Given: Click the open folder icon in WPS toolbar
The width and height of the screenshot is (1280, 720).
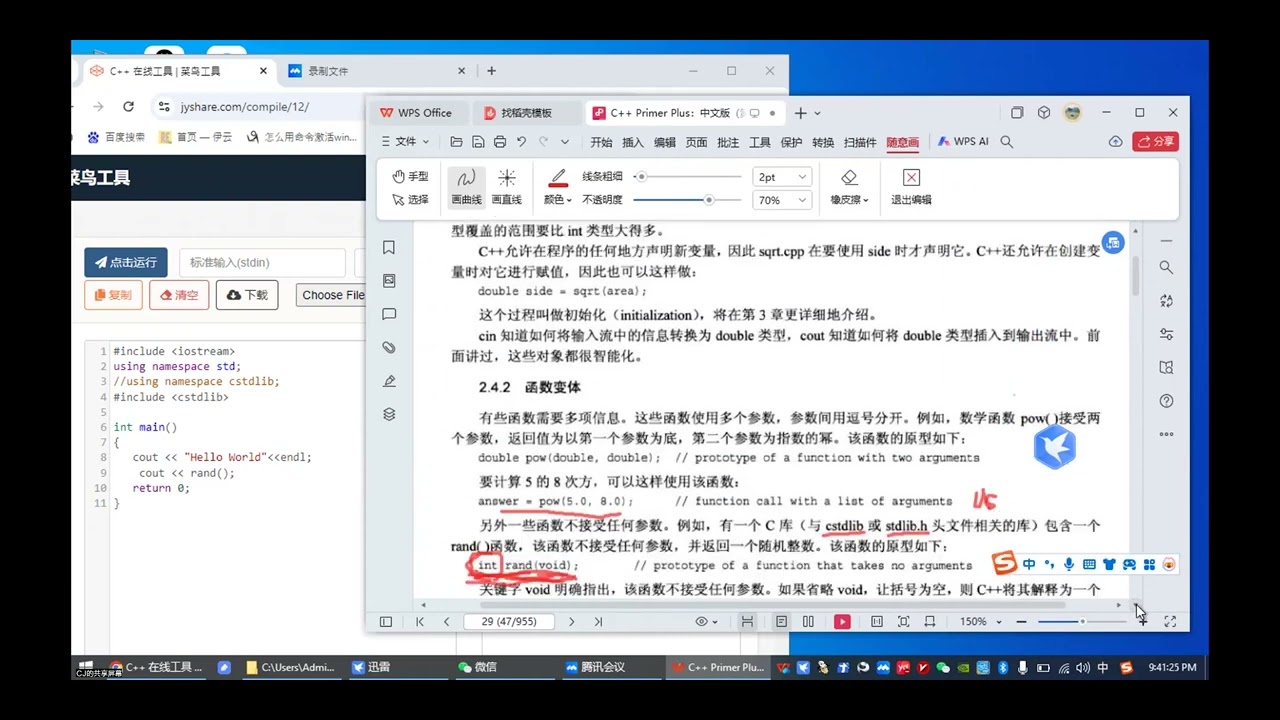Looking at the screenshot, I should click(x=457, y=142).
